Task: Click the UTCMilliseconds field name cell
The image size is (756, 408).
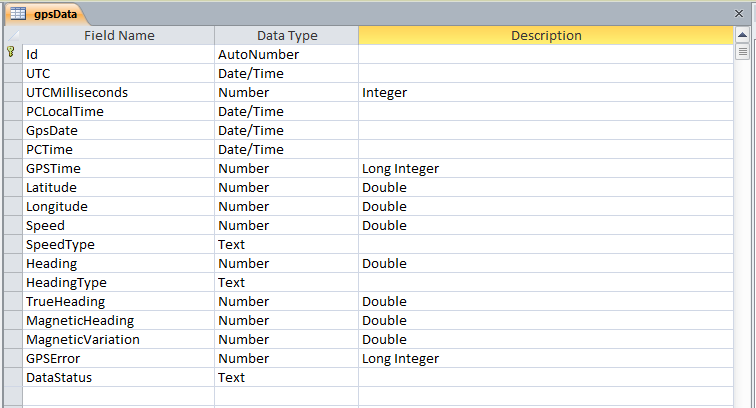Action: (119, 92)
